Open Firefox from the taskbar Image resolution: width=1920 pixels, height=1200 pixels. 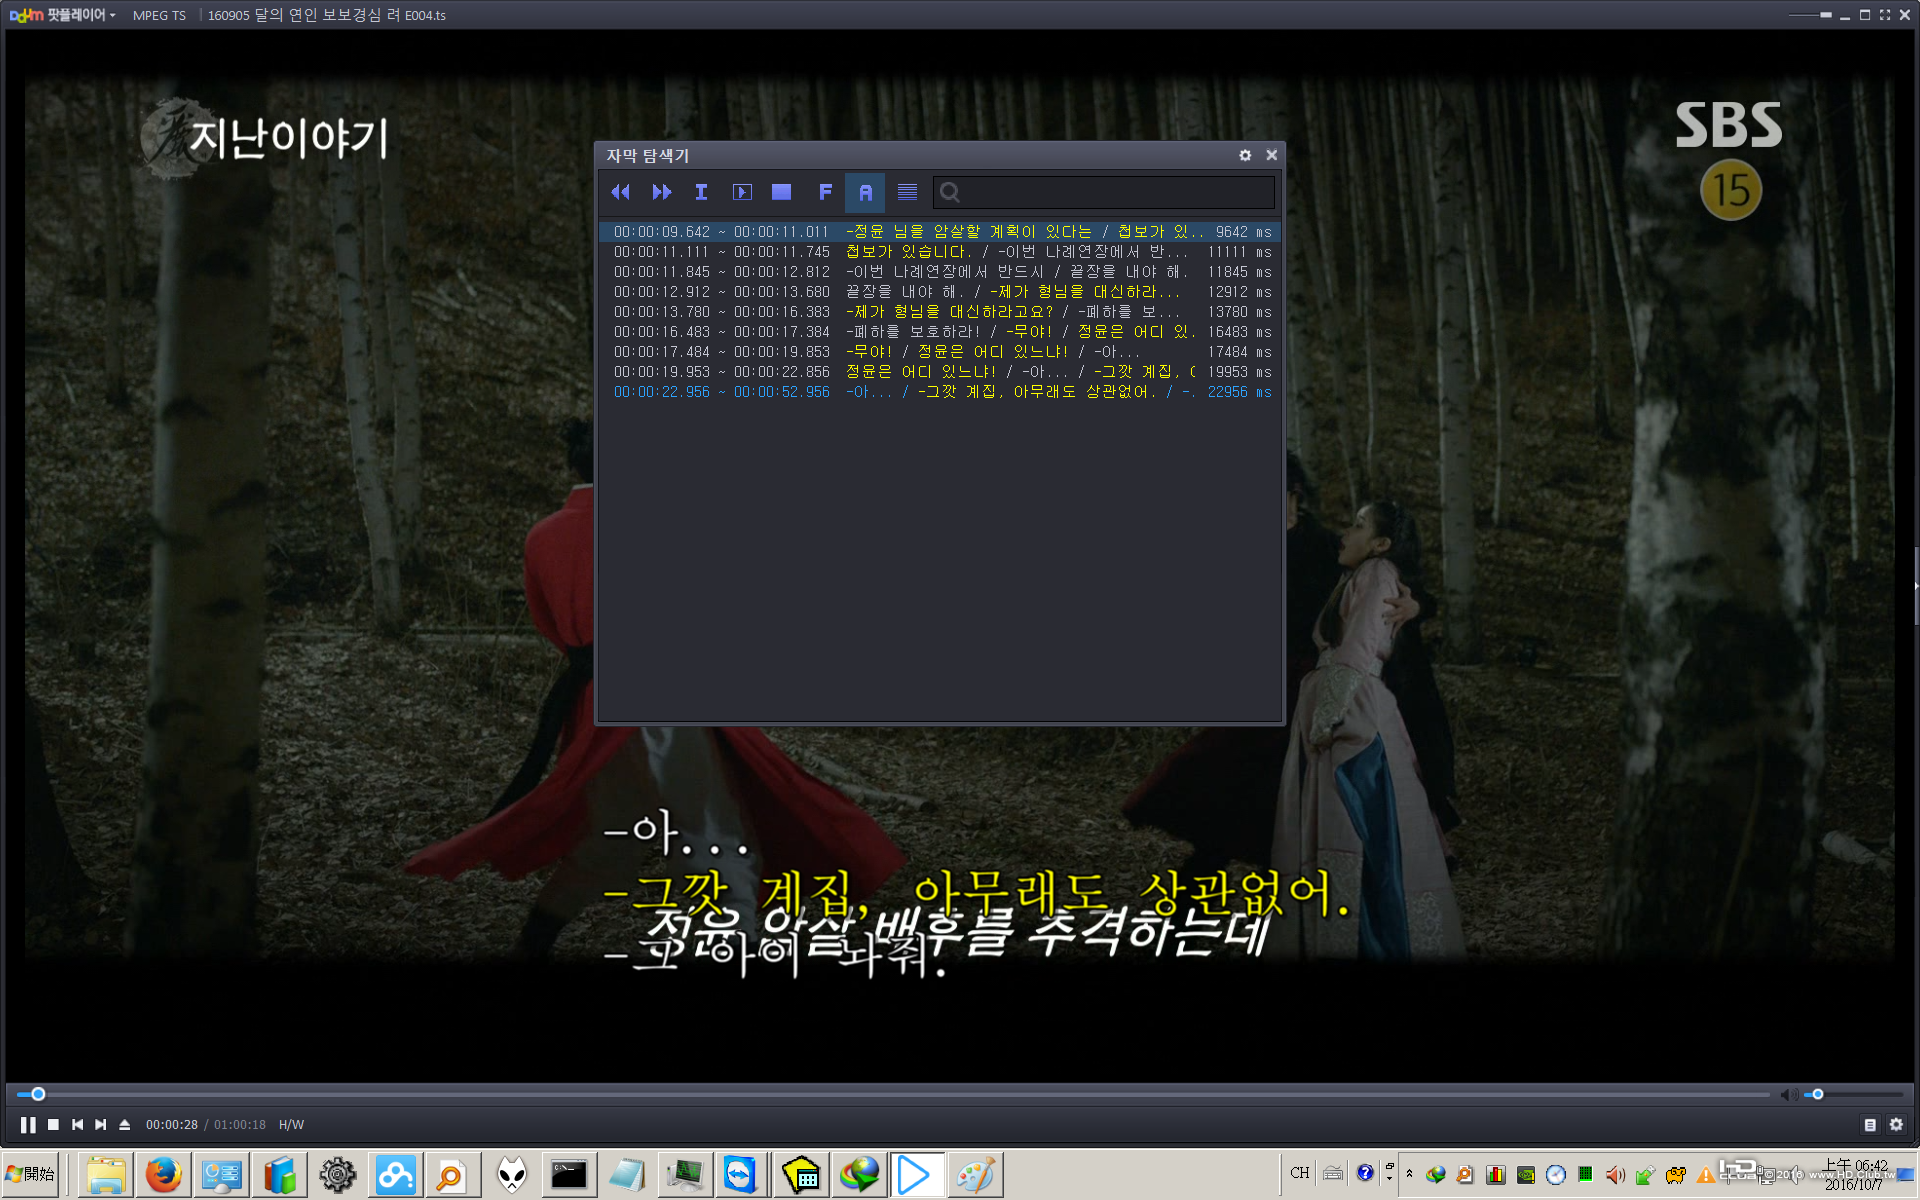pos(163,1175)
